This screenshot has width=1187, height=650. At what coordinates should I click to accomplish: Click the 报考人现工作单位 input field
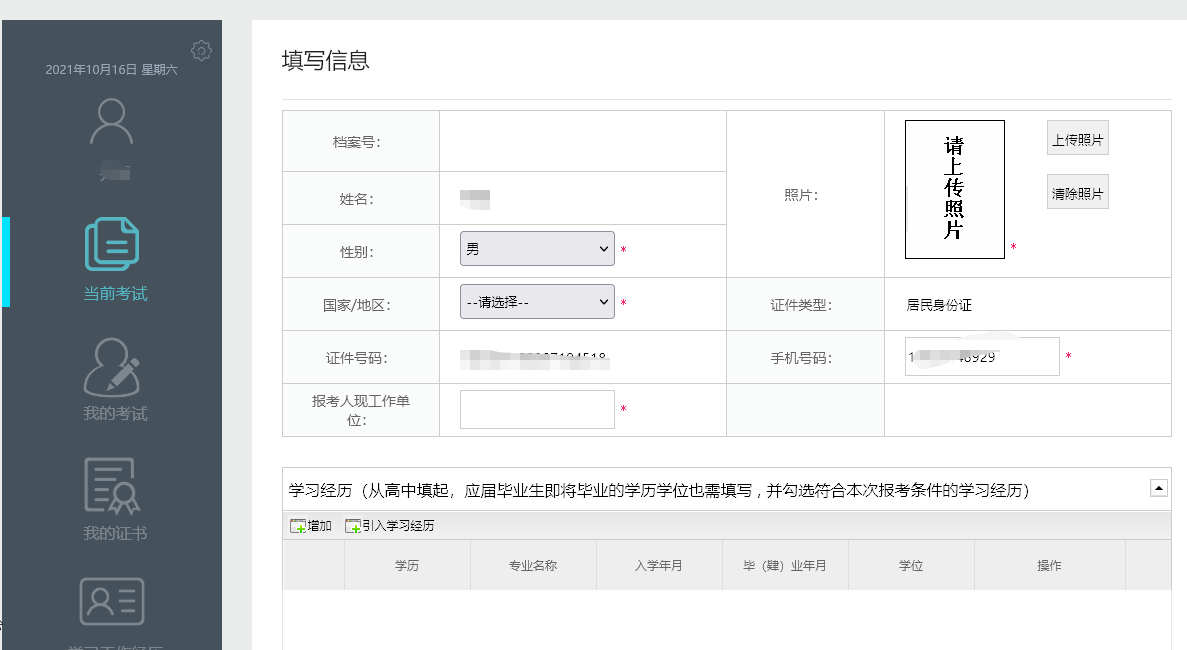[537, 409]
